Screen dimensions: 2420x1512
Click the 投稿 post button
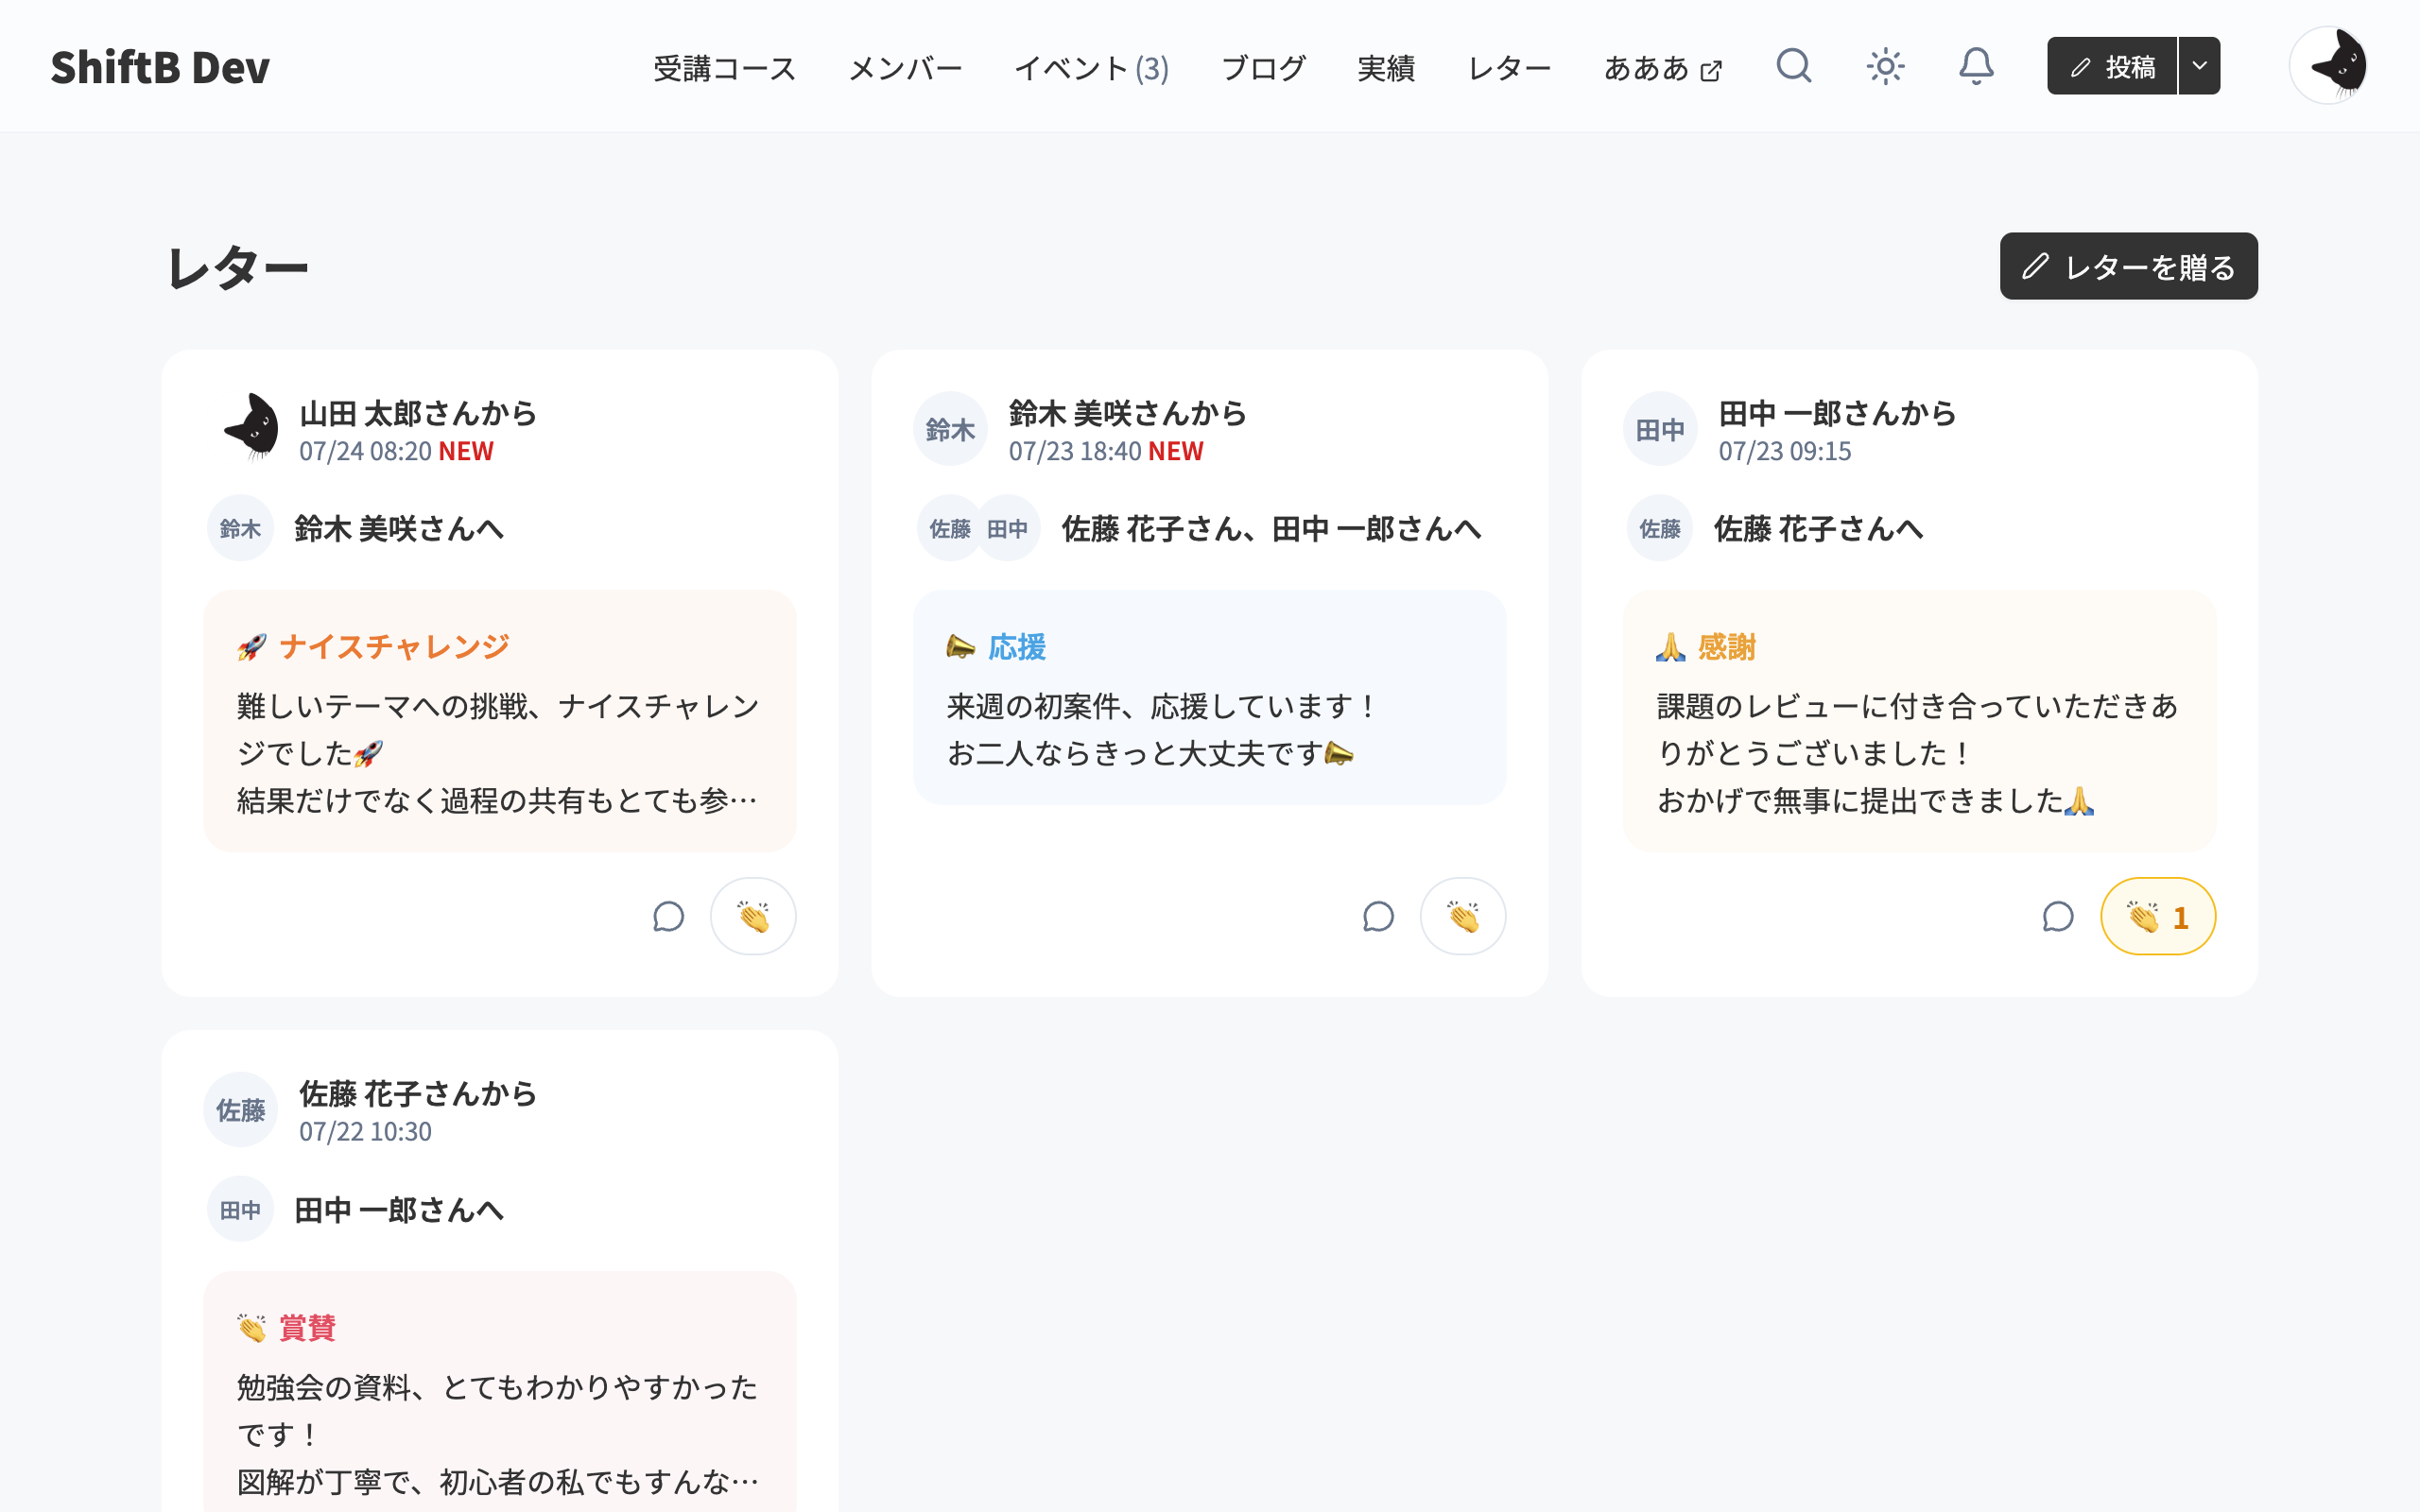click(2112, 66)
